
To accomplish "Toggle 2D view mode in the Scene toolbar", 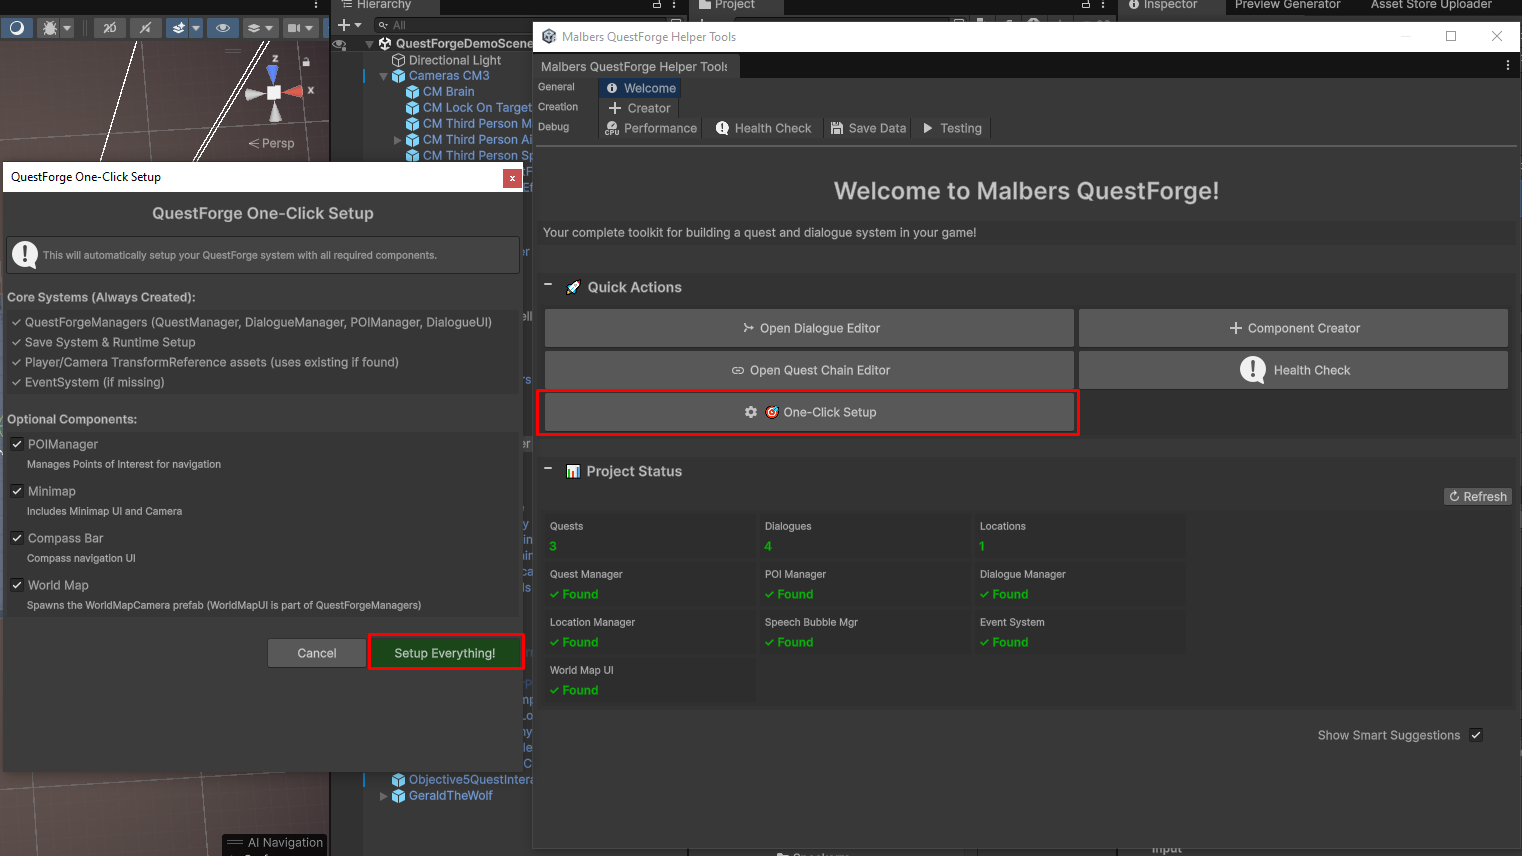I will click(109, 28).
